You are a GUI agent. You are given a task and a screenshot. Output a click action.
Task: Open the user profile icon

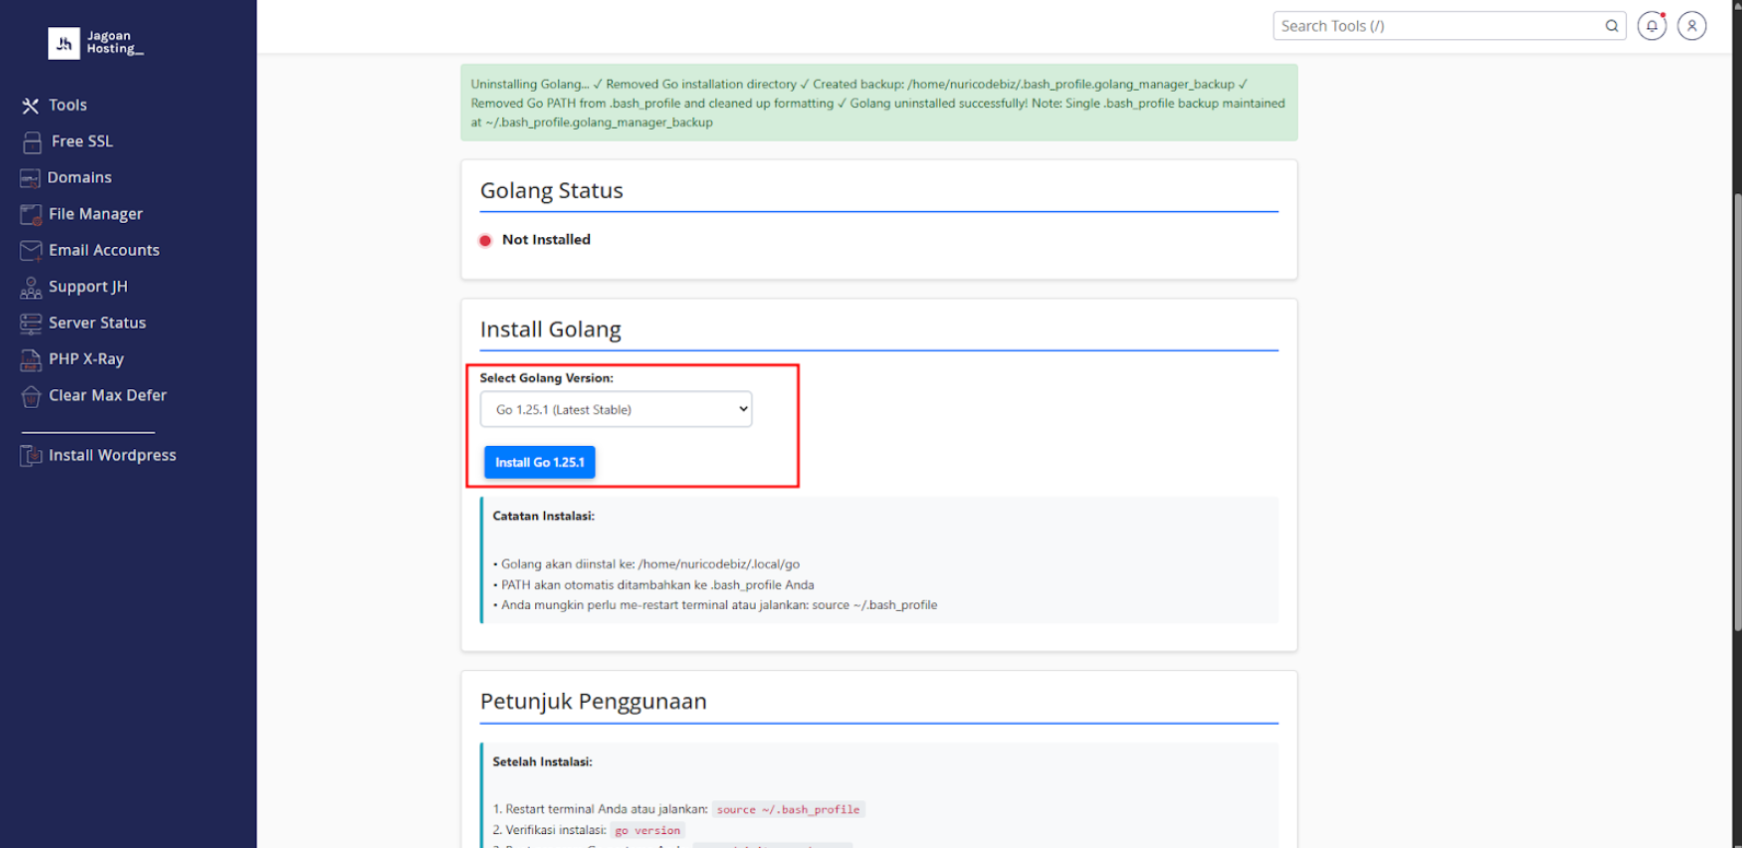[x=1691, y=26]
